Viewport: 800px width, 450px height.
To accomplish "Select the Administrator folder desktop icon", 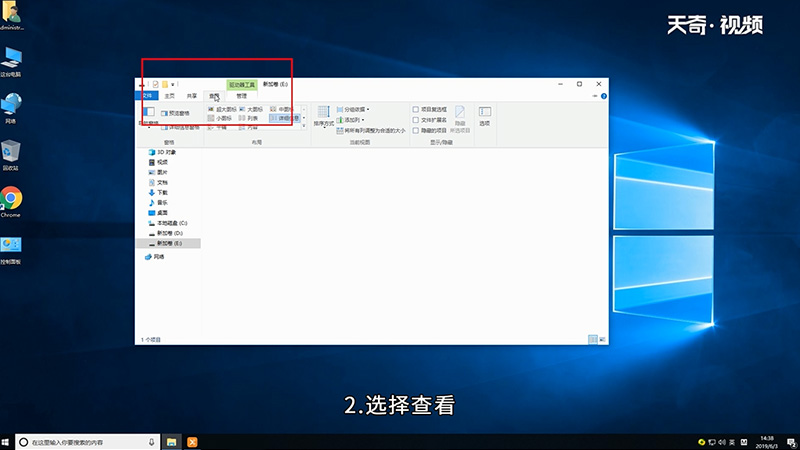I will pyautogui.click(x=11, y=15).
